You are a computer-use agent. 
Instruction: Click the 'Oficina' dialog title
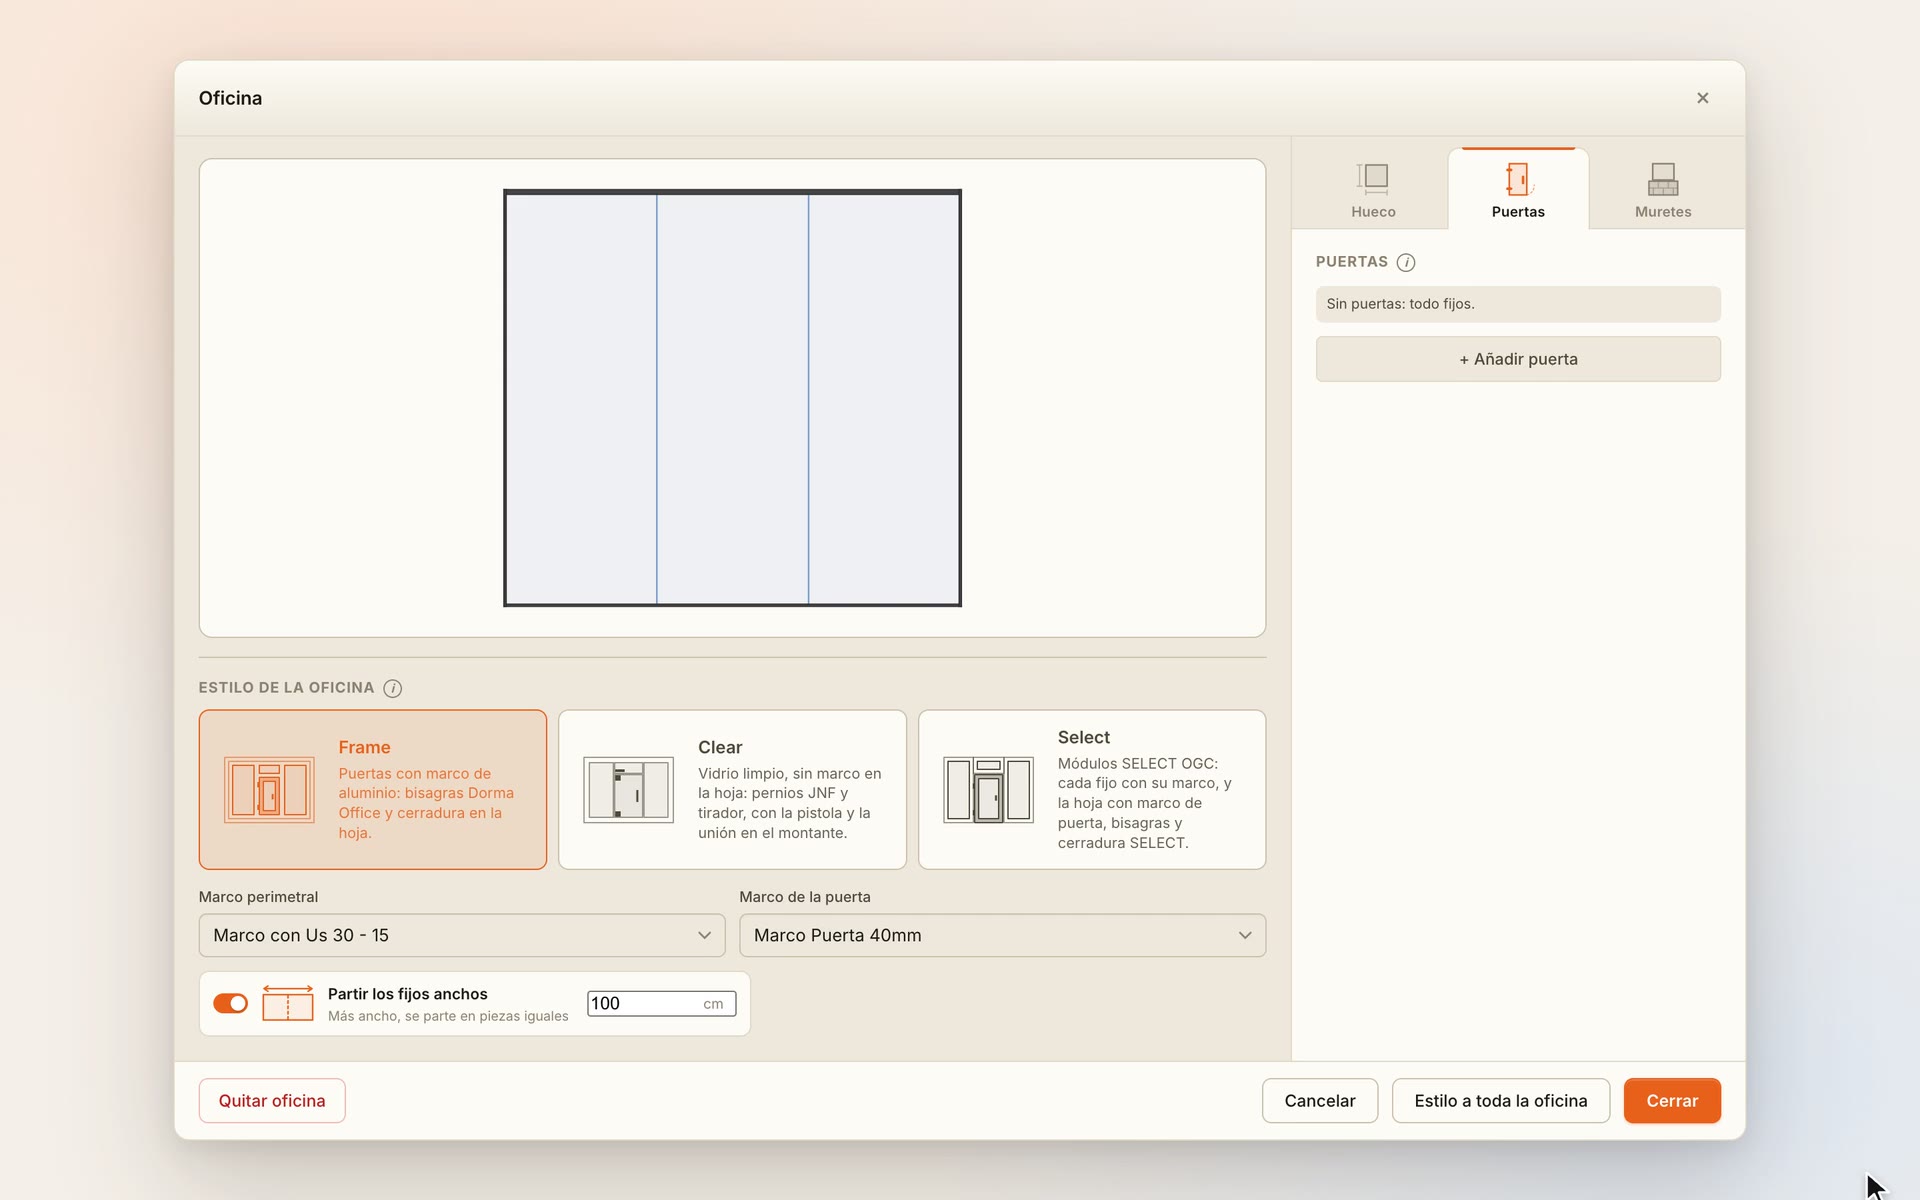click(x=230, y=98)
